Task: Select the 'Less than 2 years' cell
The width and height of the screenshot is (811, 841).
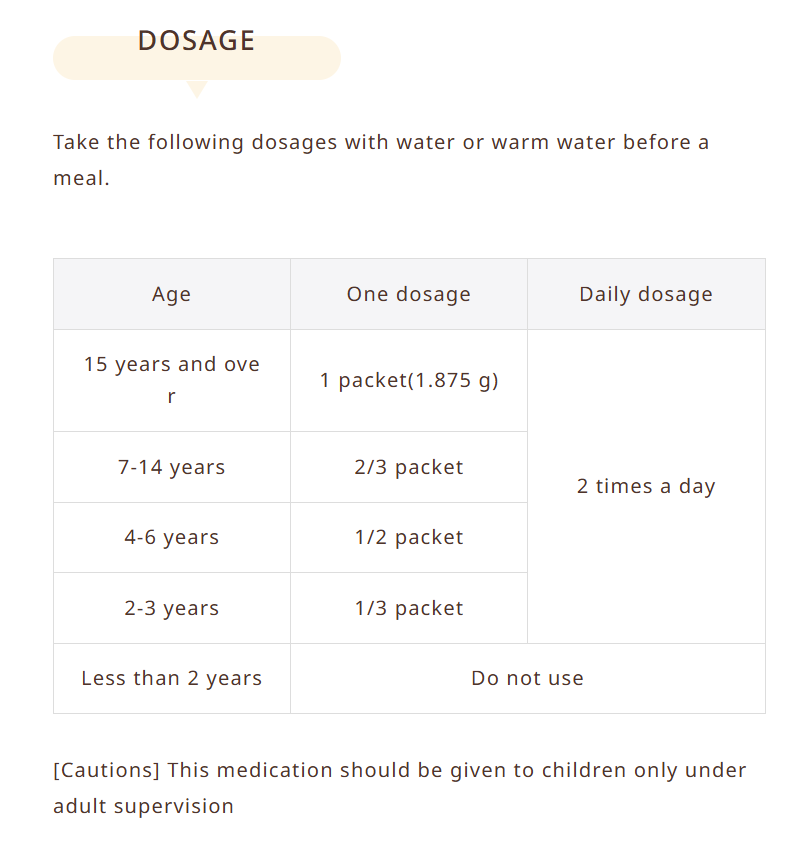Action: pos(171,678)
